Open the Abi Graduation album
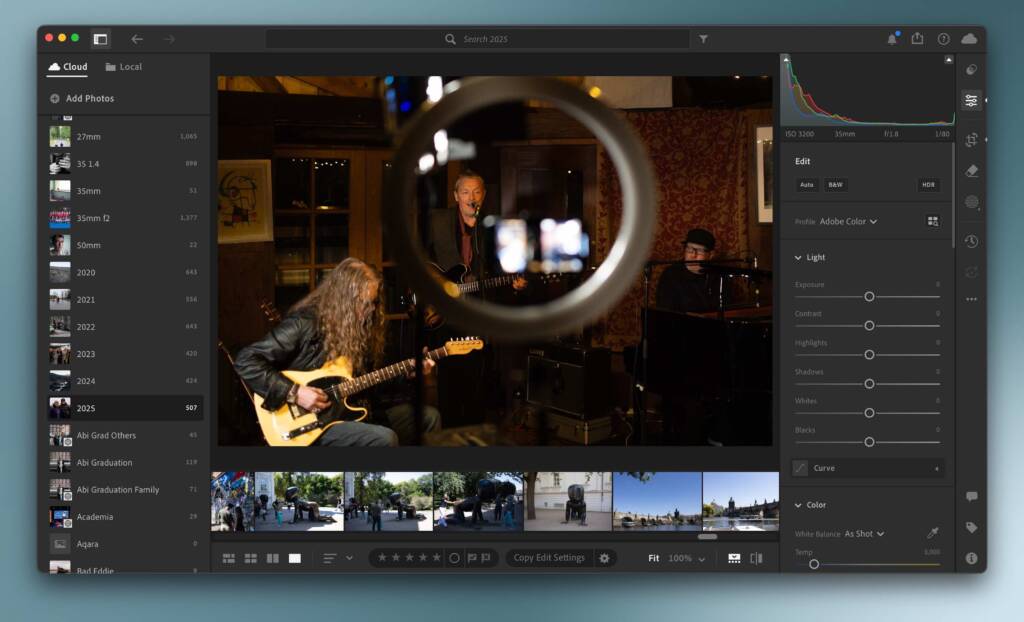The image size is (1024, 622). 123,463
